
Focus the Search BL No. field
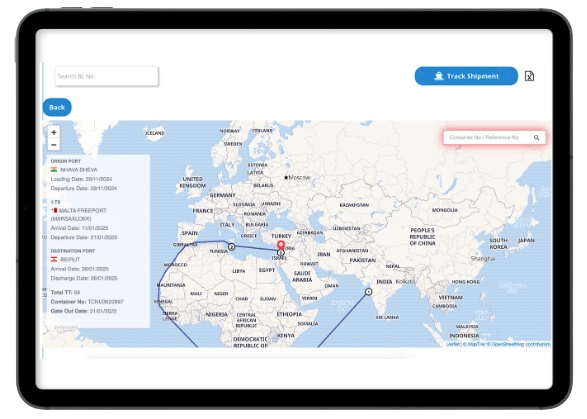tap(107, 76)
